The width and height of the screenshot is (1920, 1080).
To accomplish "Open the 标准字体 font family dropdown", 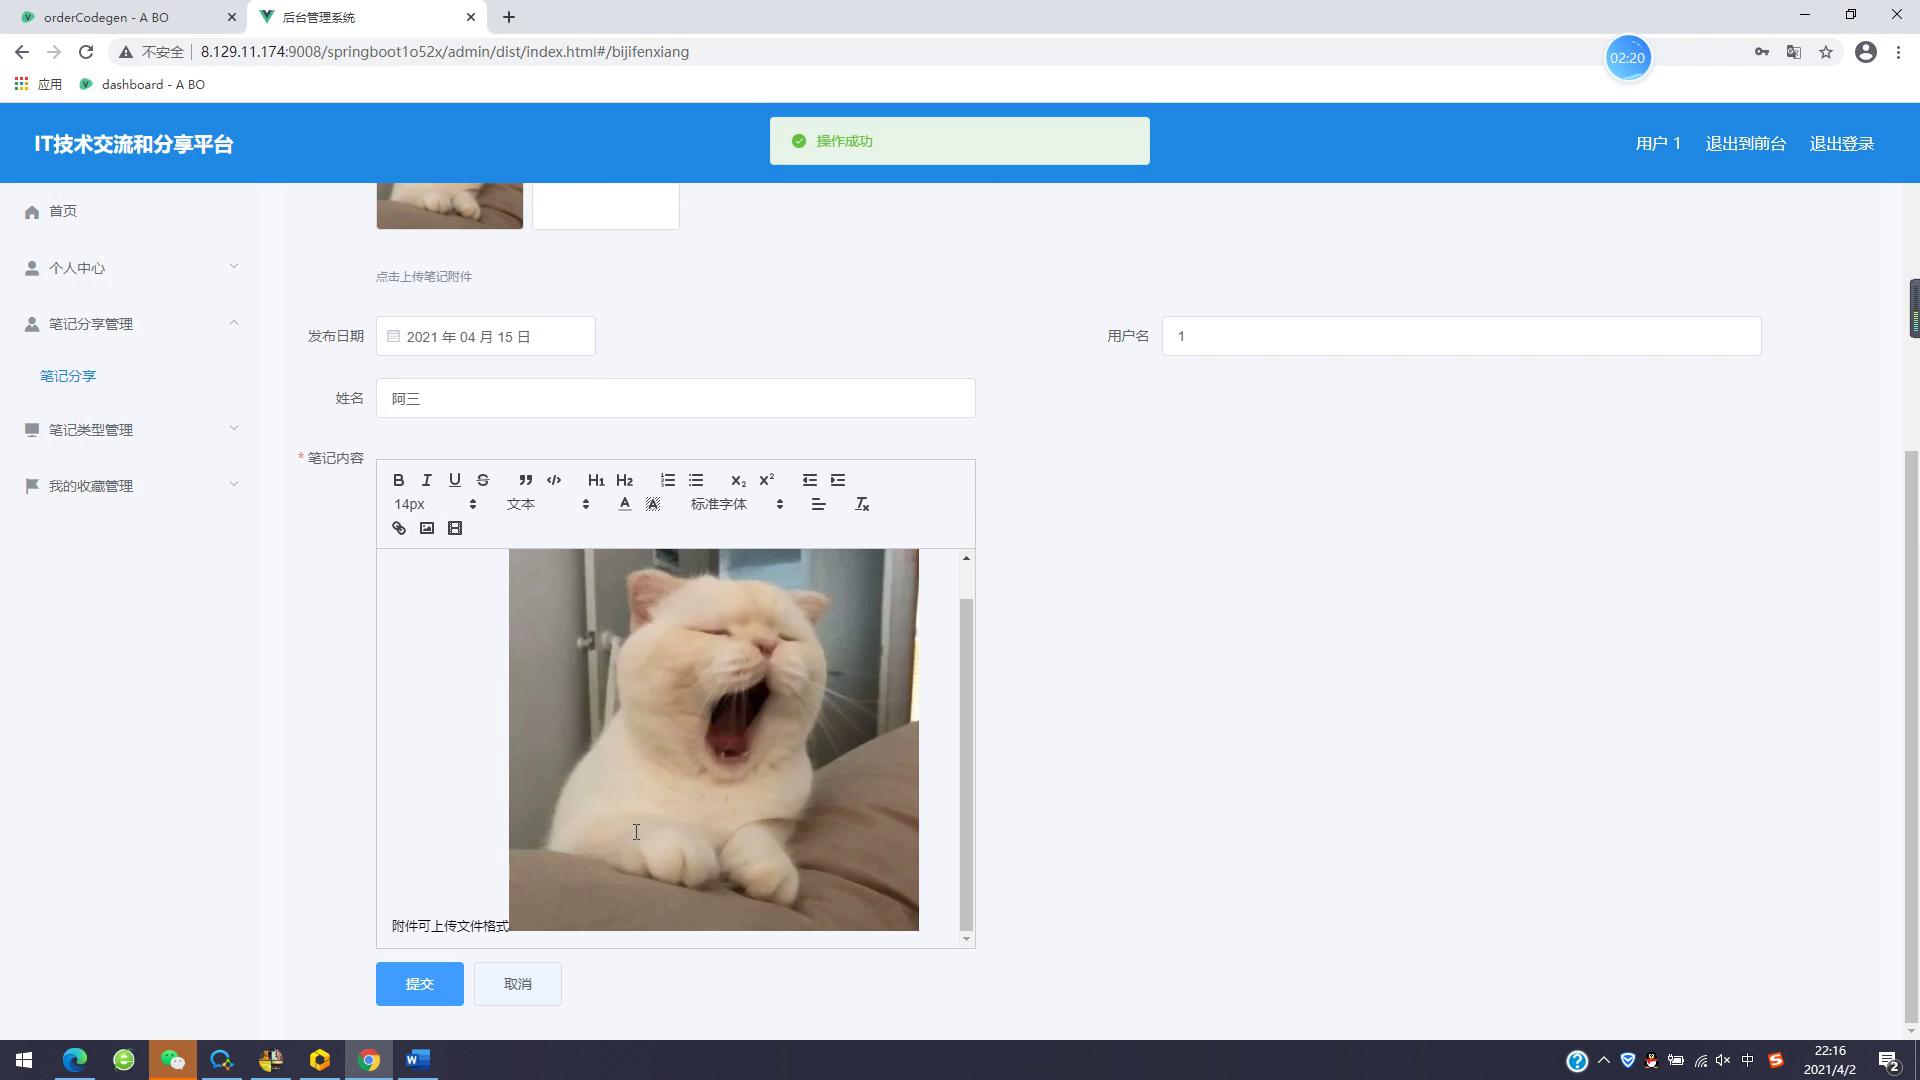I will [736, 504].
